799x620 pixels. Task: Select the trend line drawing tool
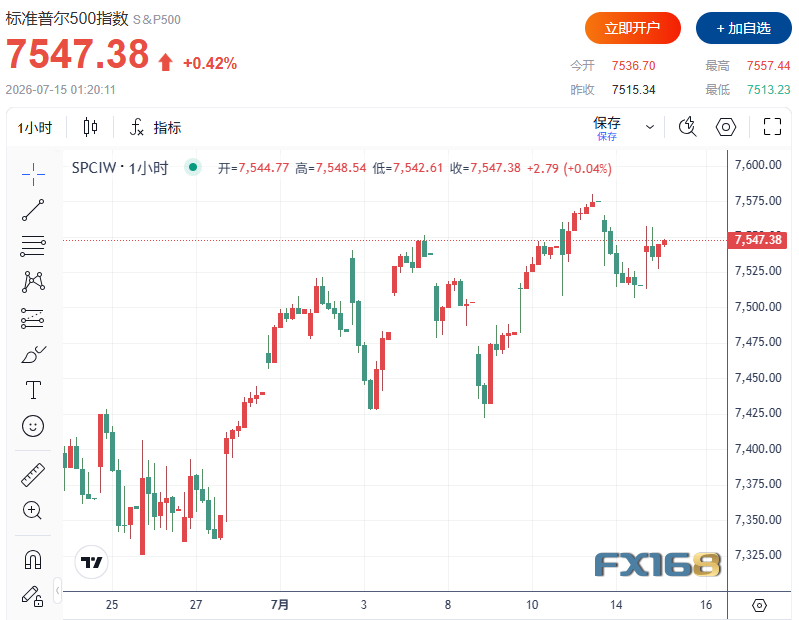coord(33,210)
